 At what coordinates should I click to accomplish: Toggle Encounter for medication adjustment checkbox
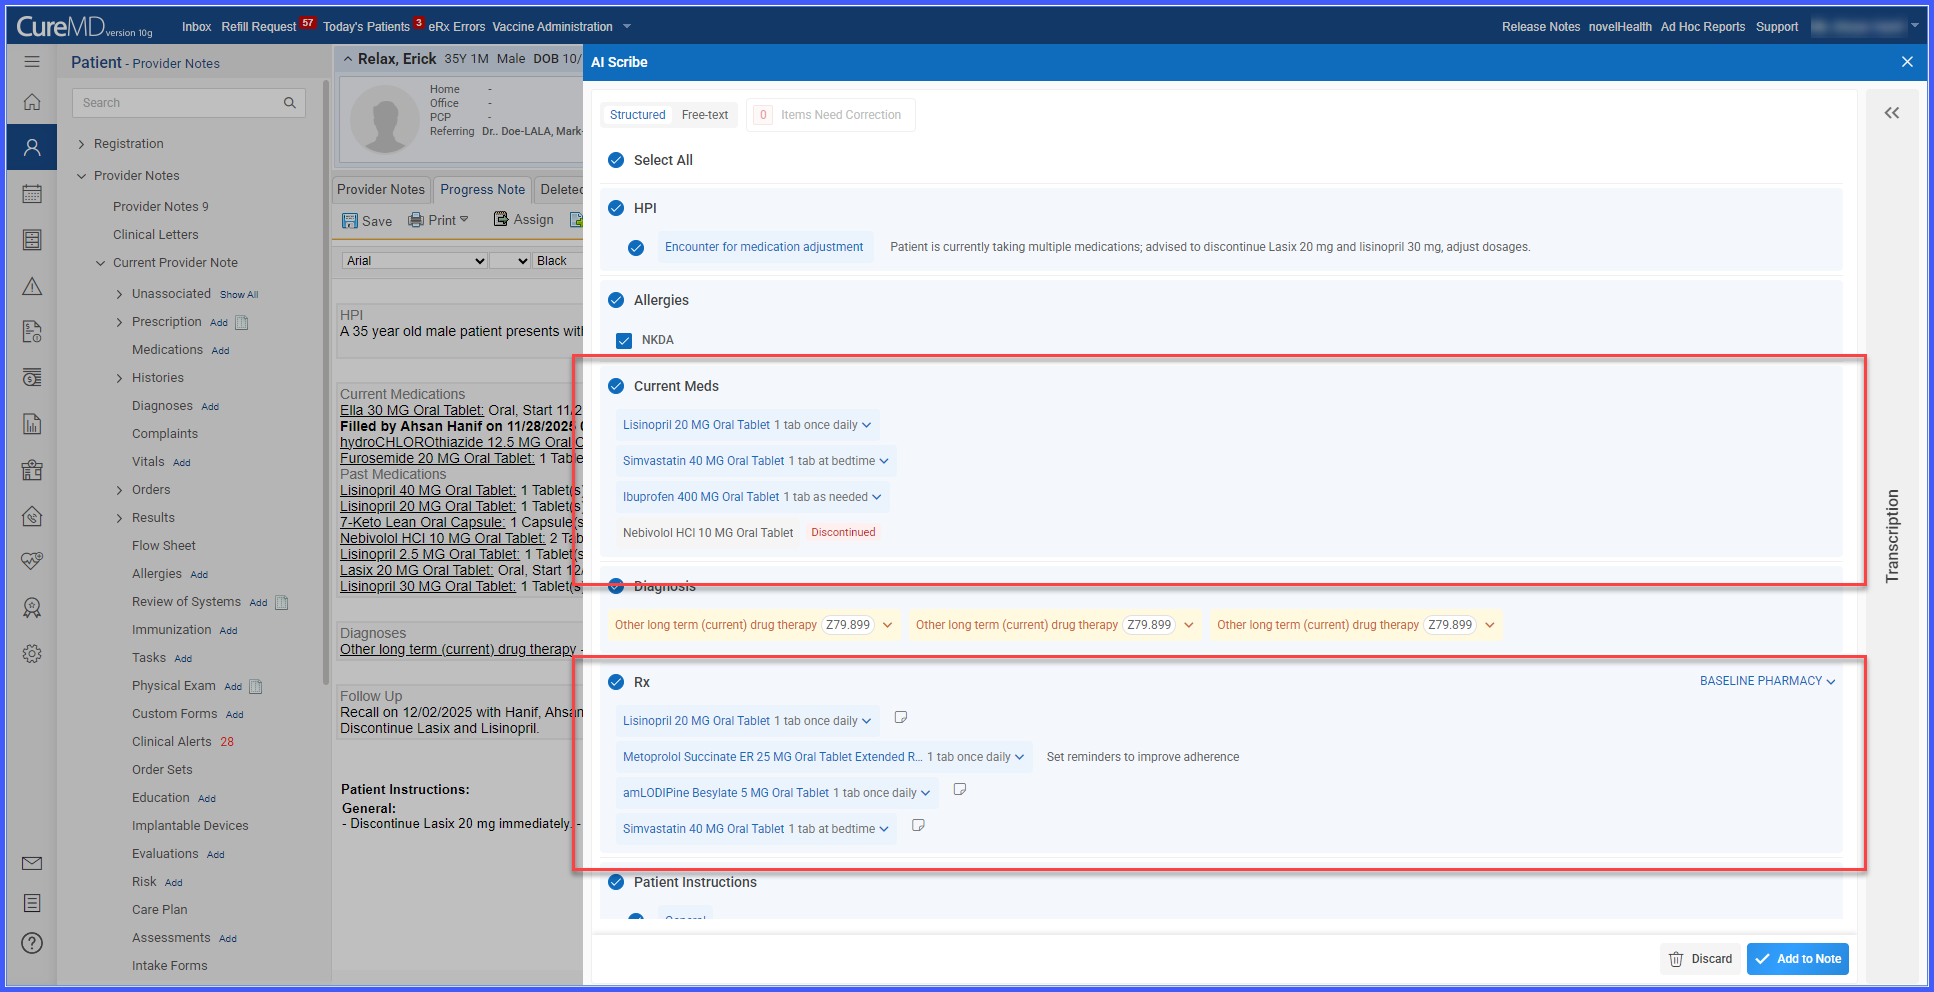[x=636, y=248]
